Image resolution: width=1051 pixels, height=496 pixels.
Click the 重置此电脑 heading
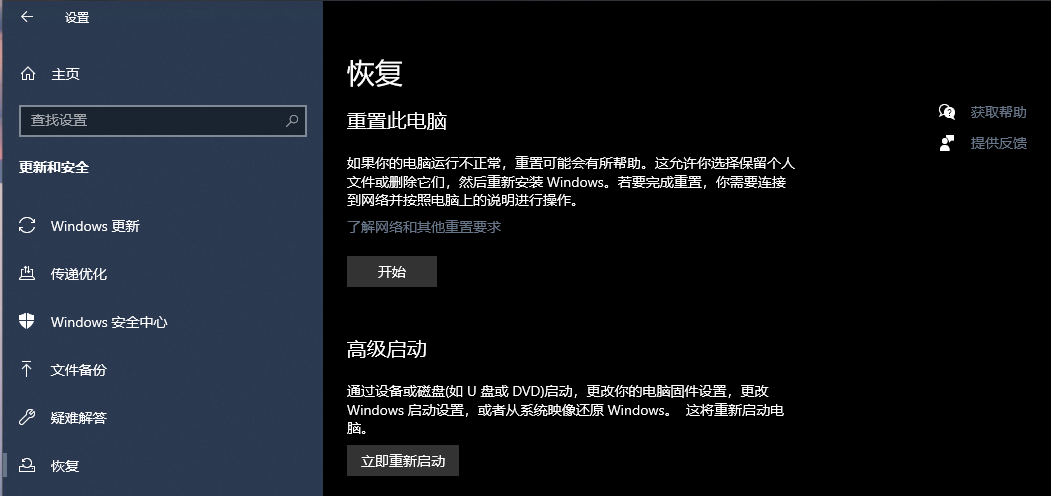click(397, 121)
